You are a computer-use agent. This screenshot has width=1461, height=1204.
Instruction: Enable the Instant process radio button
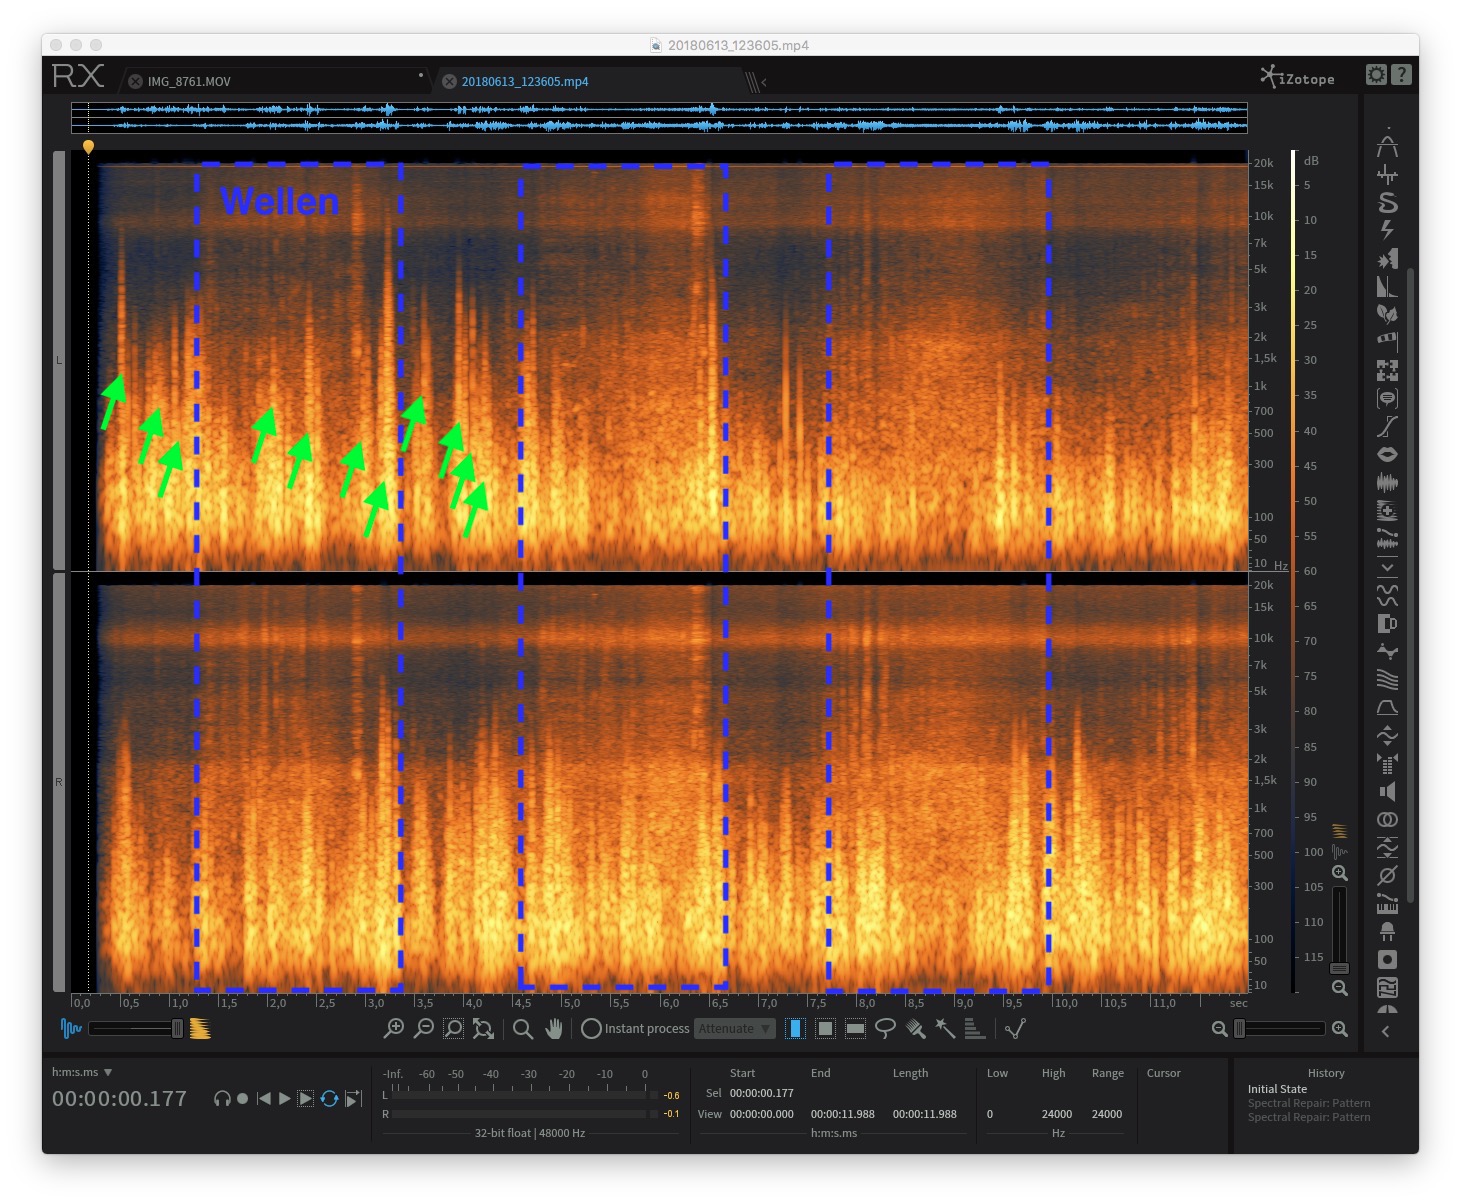click(x=591, y=1028)
